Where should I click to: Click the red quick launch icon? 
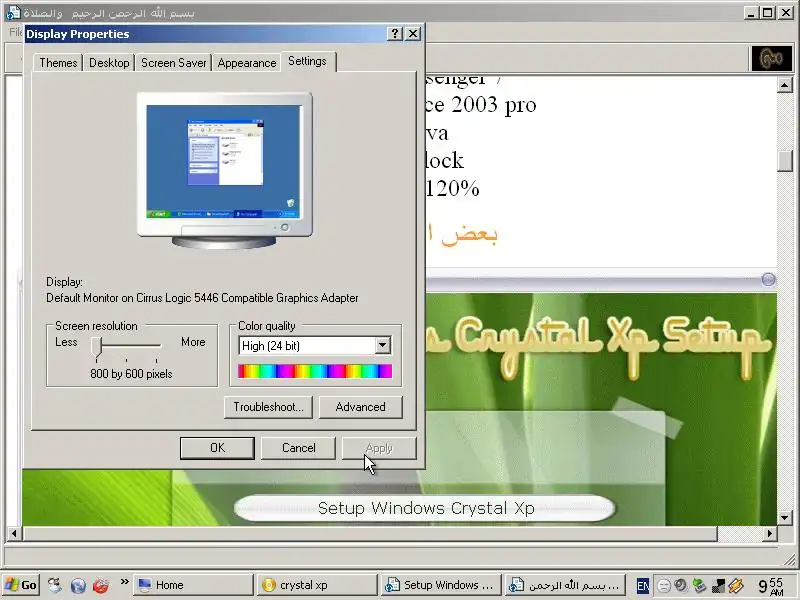pyautogui.click(x=101, y=585)
